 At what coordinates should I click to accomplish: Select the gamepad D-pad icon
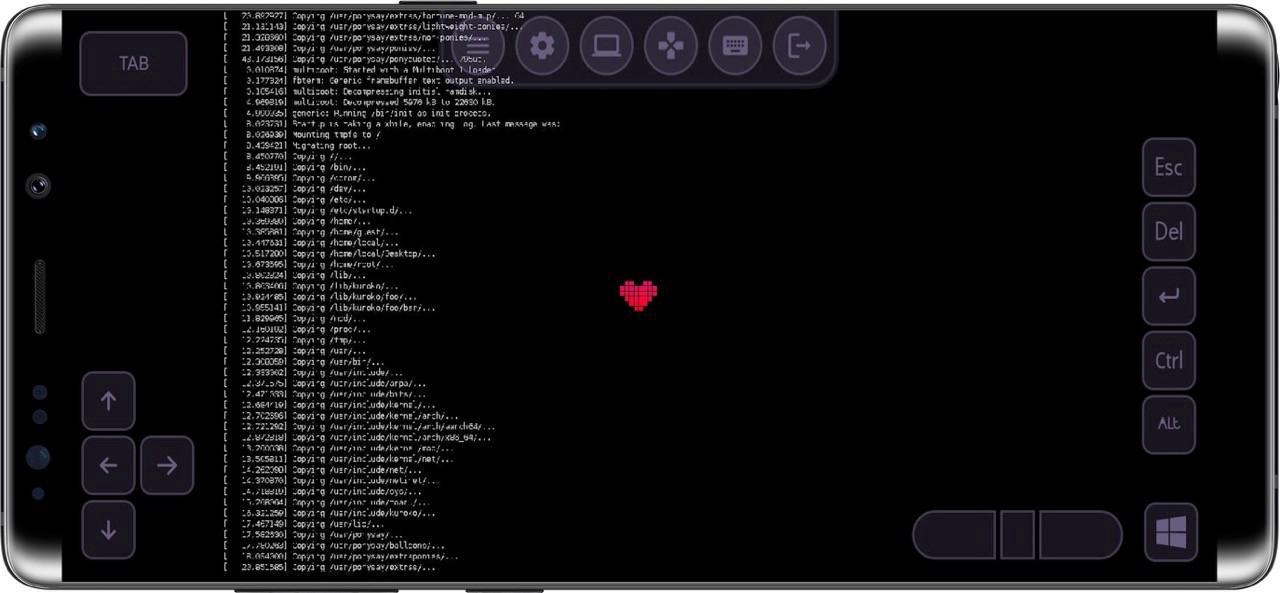671,46
